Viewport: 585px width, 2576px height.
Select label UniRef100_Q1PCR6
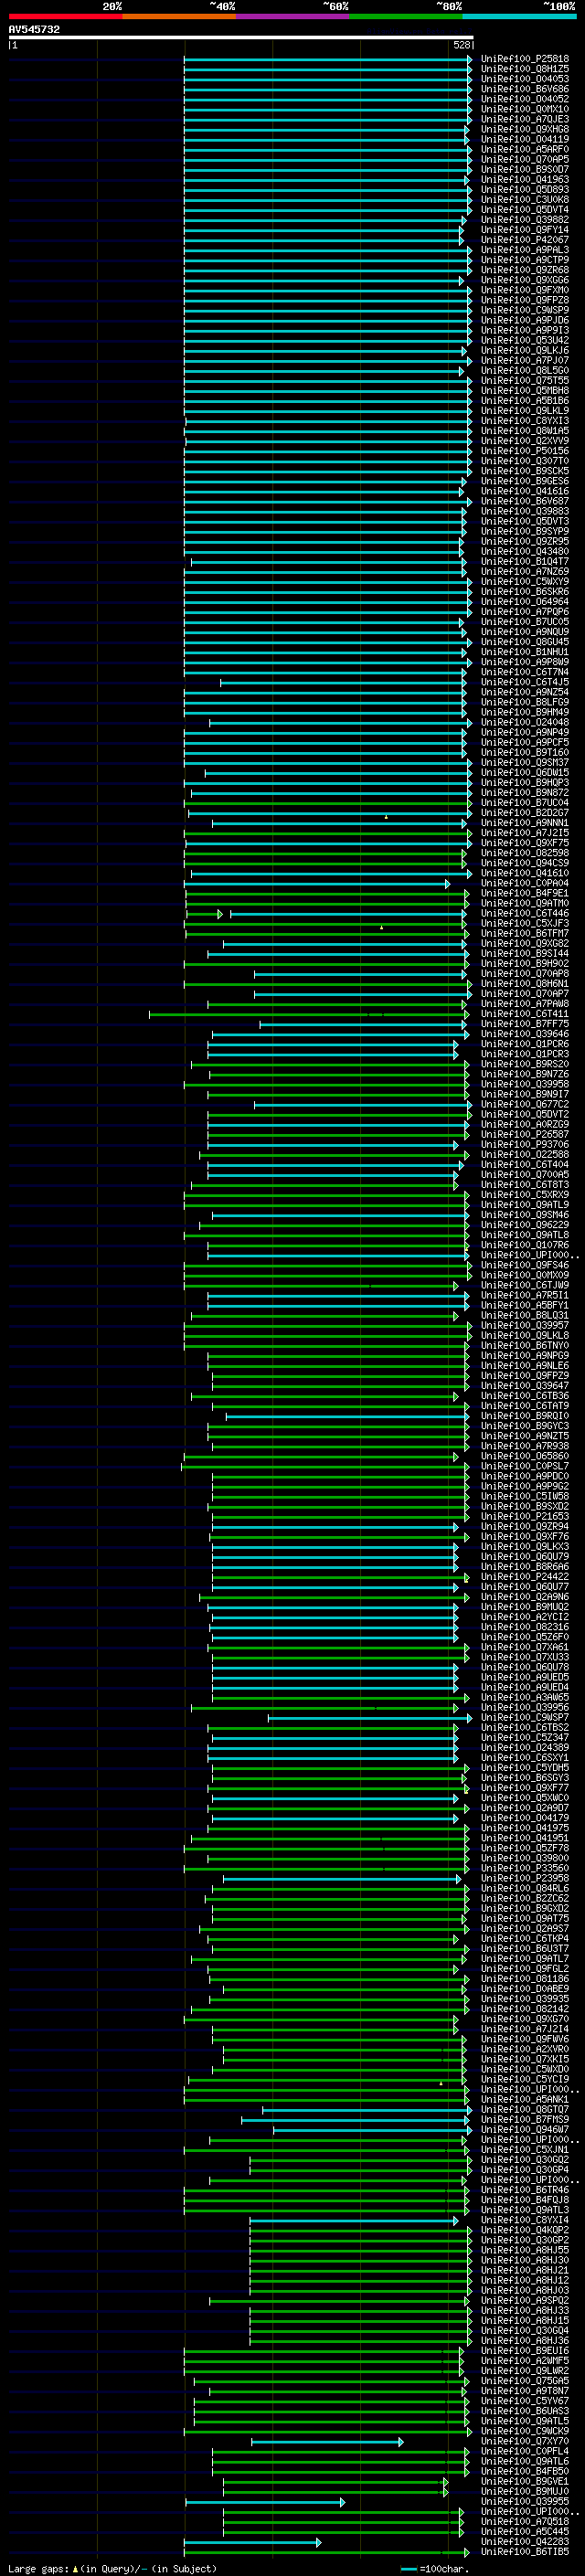pyautogui.click(x=525, y=1044)
